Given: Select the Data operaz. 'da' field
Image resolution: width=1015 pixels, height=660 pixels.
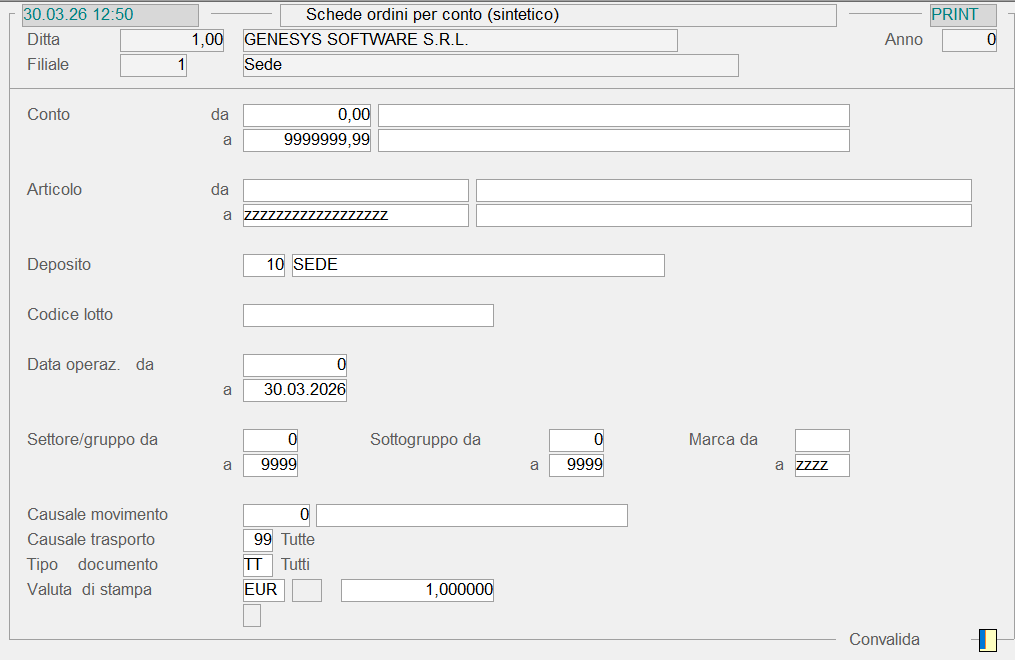Looking at the screenshot, I should click(295, 365).
